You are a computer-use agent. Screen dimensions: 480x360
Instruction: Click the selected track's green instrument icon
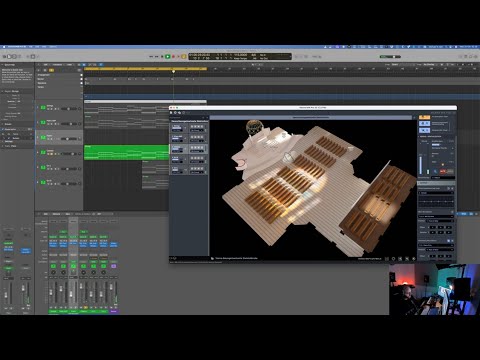tap(43, 137)
